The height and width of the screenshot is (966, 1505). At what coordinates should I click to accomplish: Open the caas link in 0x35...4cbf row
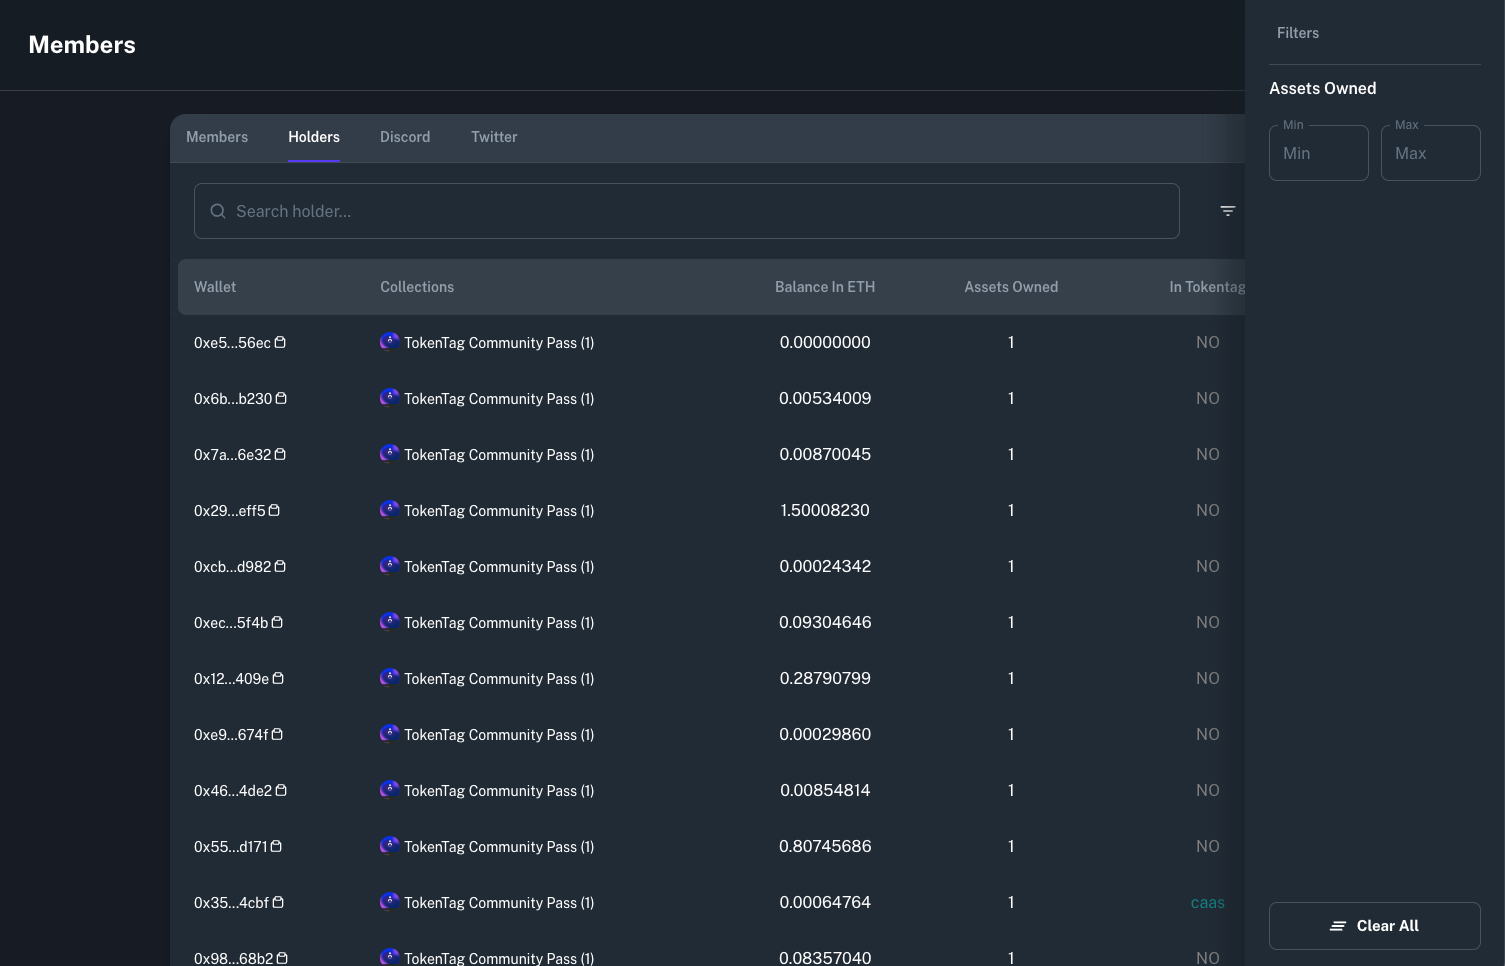(1207, 902)
